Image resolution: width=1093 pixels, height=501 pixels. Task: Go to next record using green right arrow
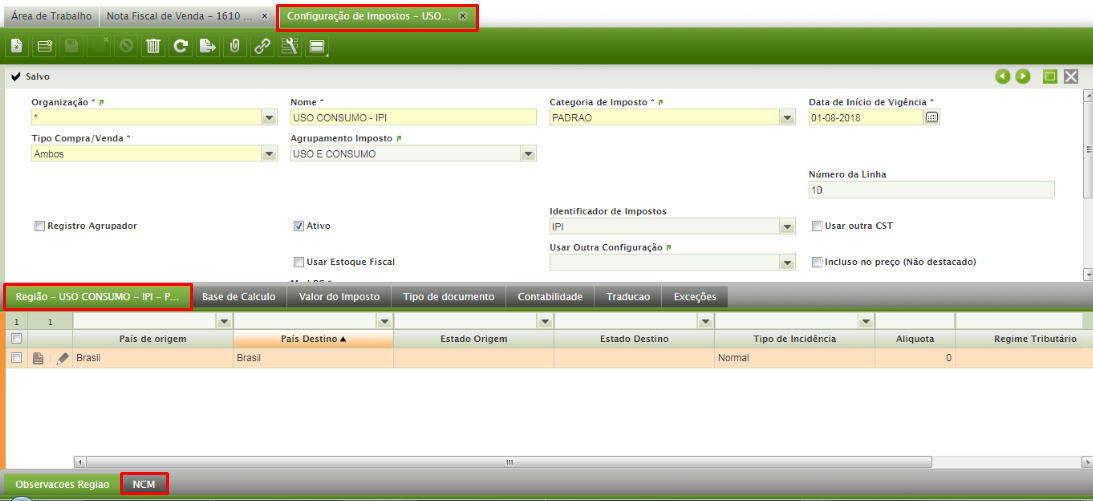tap(1023, 77)
